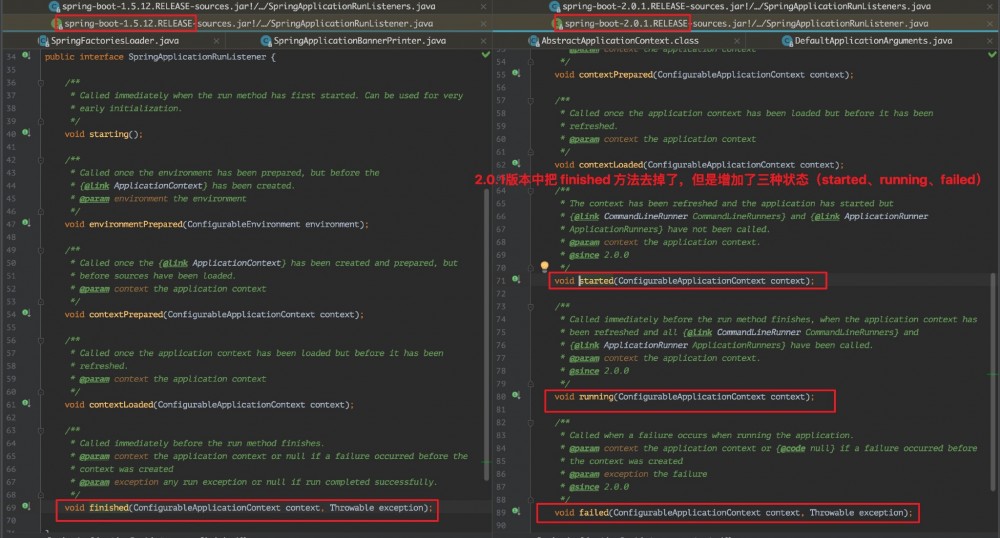The image size is (1000, 538).
Task: Click the gutter icon beside the running method
Action: click(516, 396)
